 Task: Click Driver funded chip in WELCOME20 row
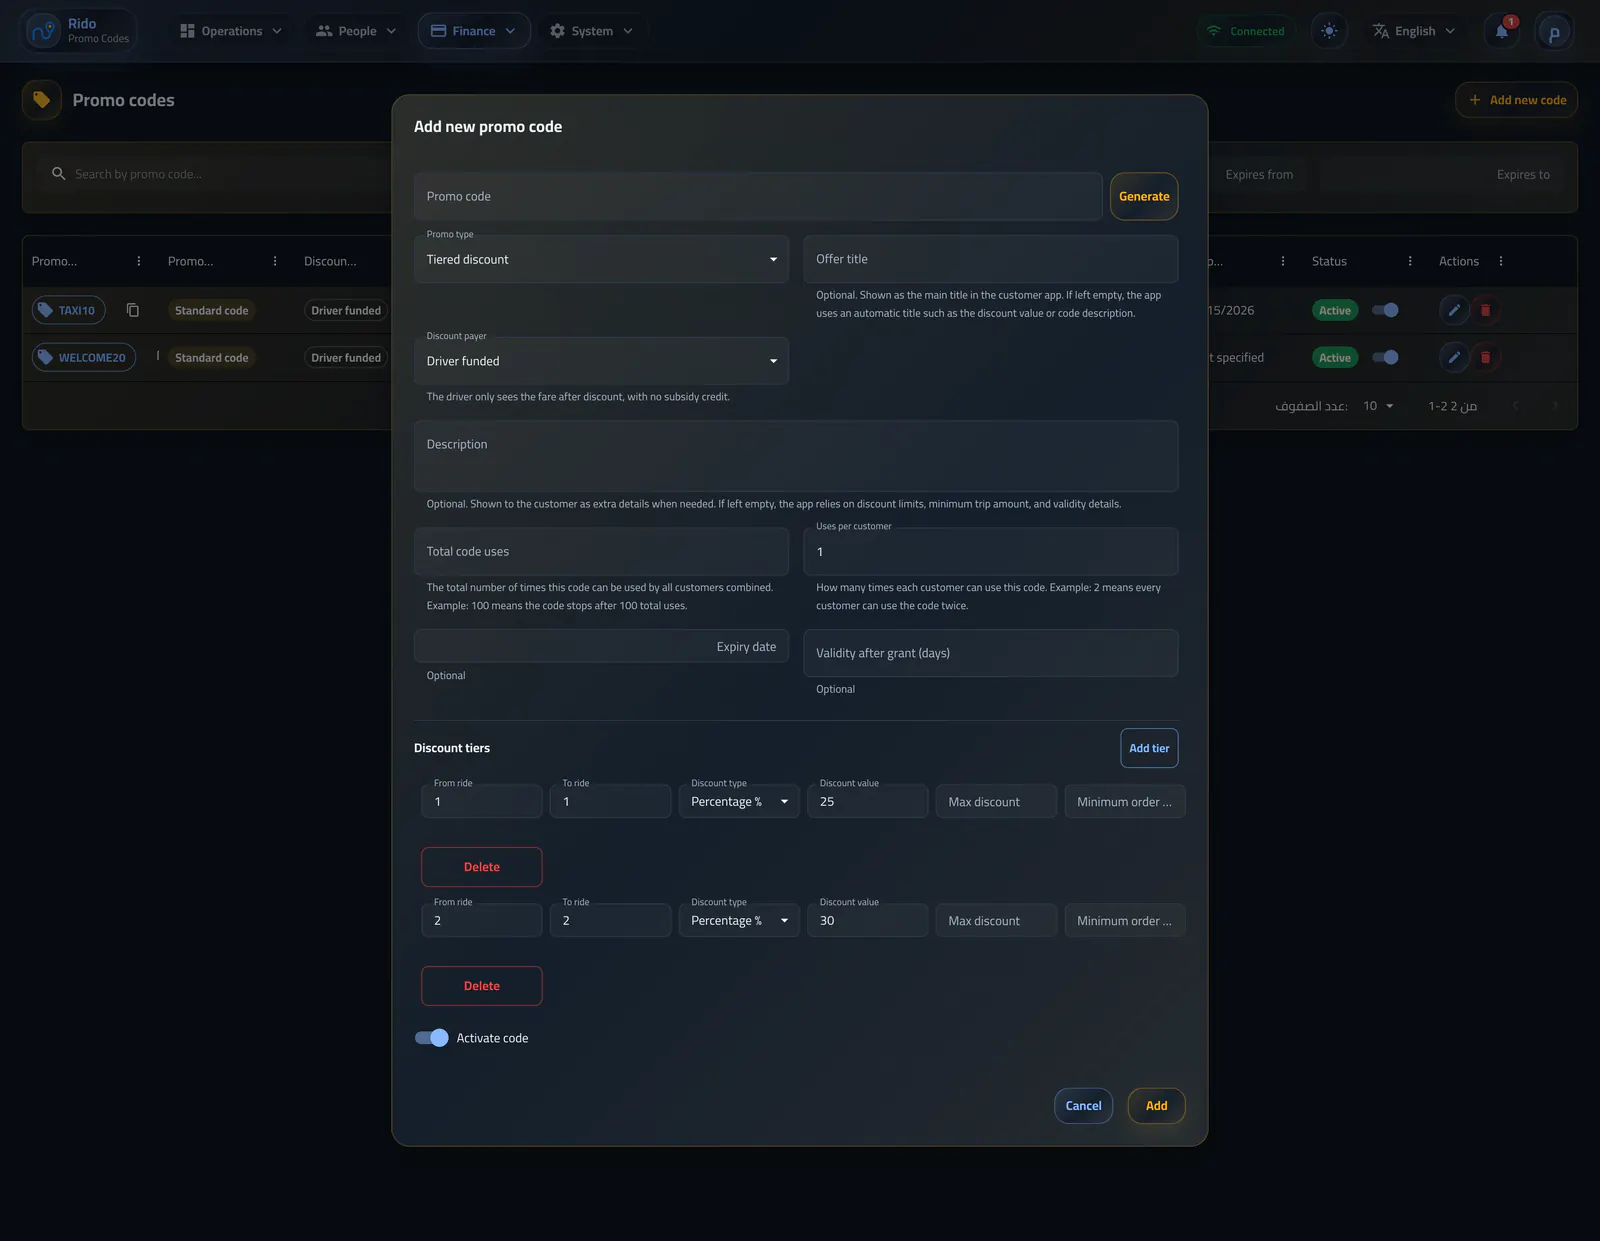pyautogui.click(x=346, y=357)
